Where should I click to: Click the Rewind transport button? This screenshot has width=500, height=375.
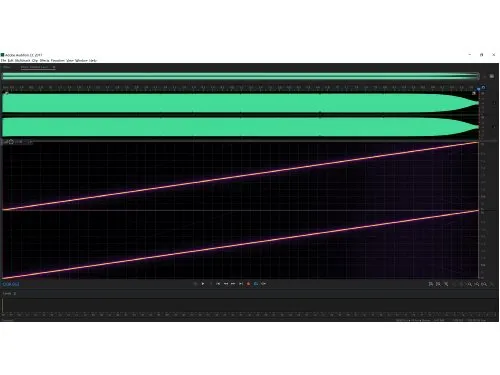226,284
